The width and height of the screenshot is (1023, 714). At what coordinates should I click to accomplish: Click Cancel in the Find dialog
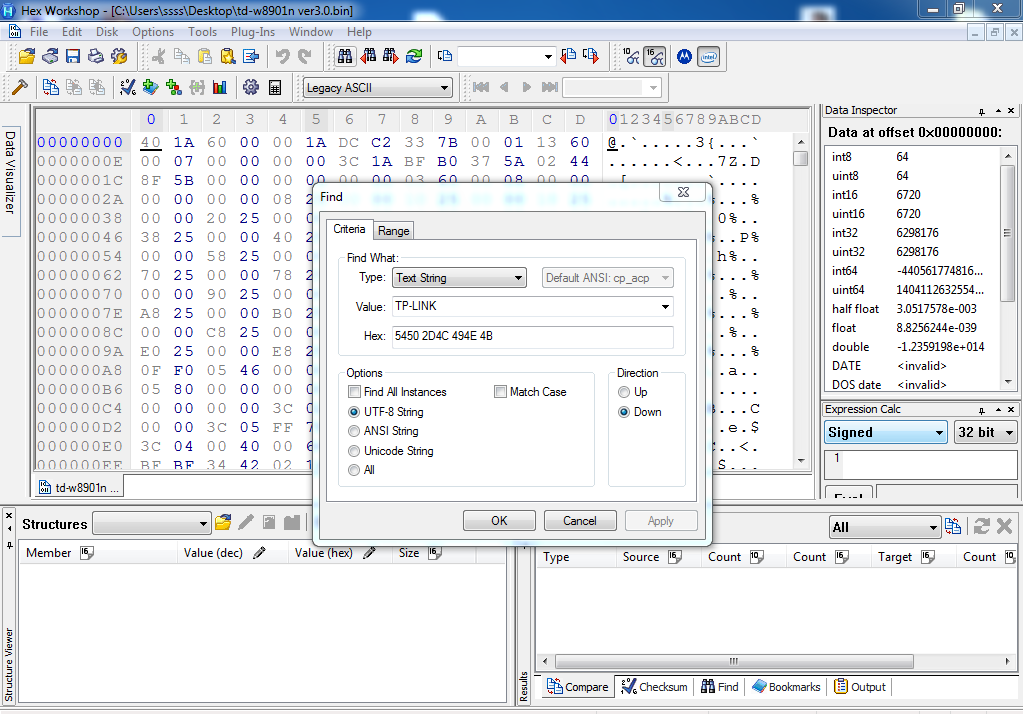coord(580,521)
